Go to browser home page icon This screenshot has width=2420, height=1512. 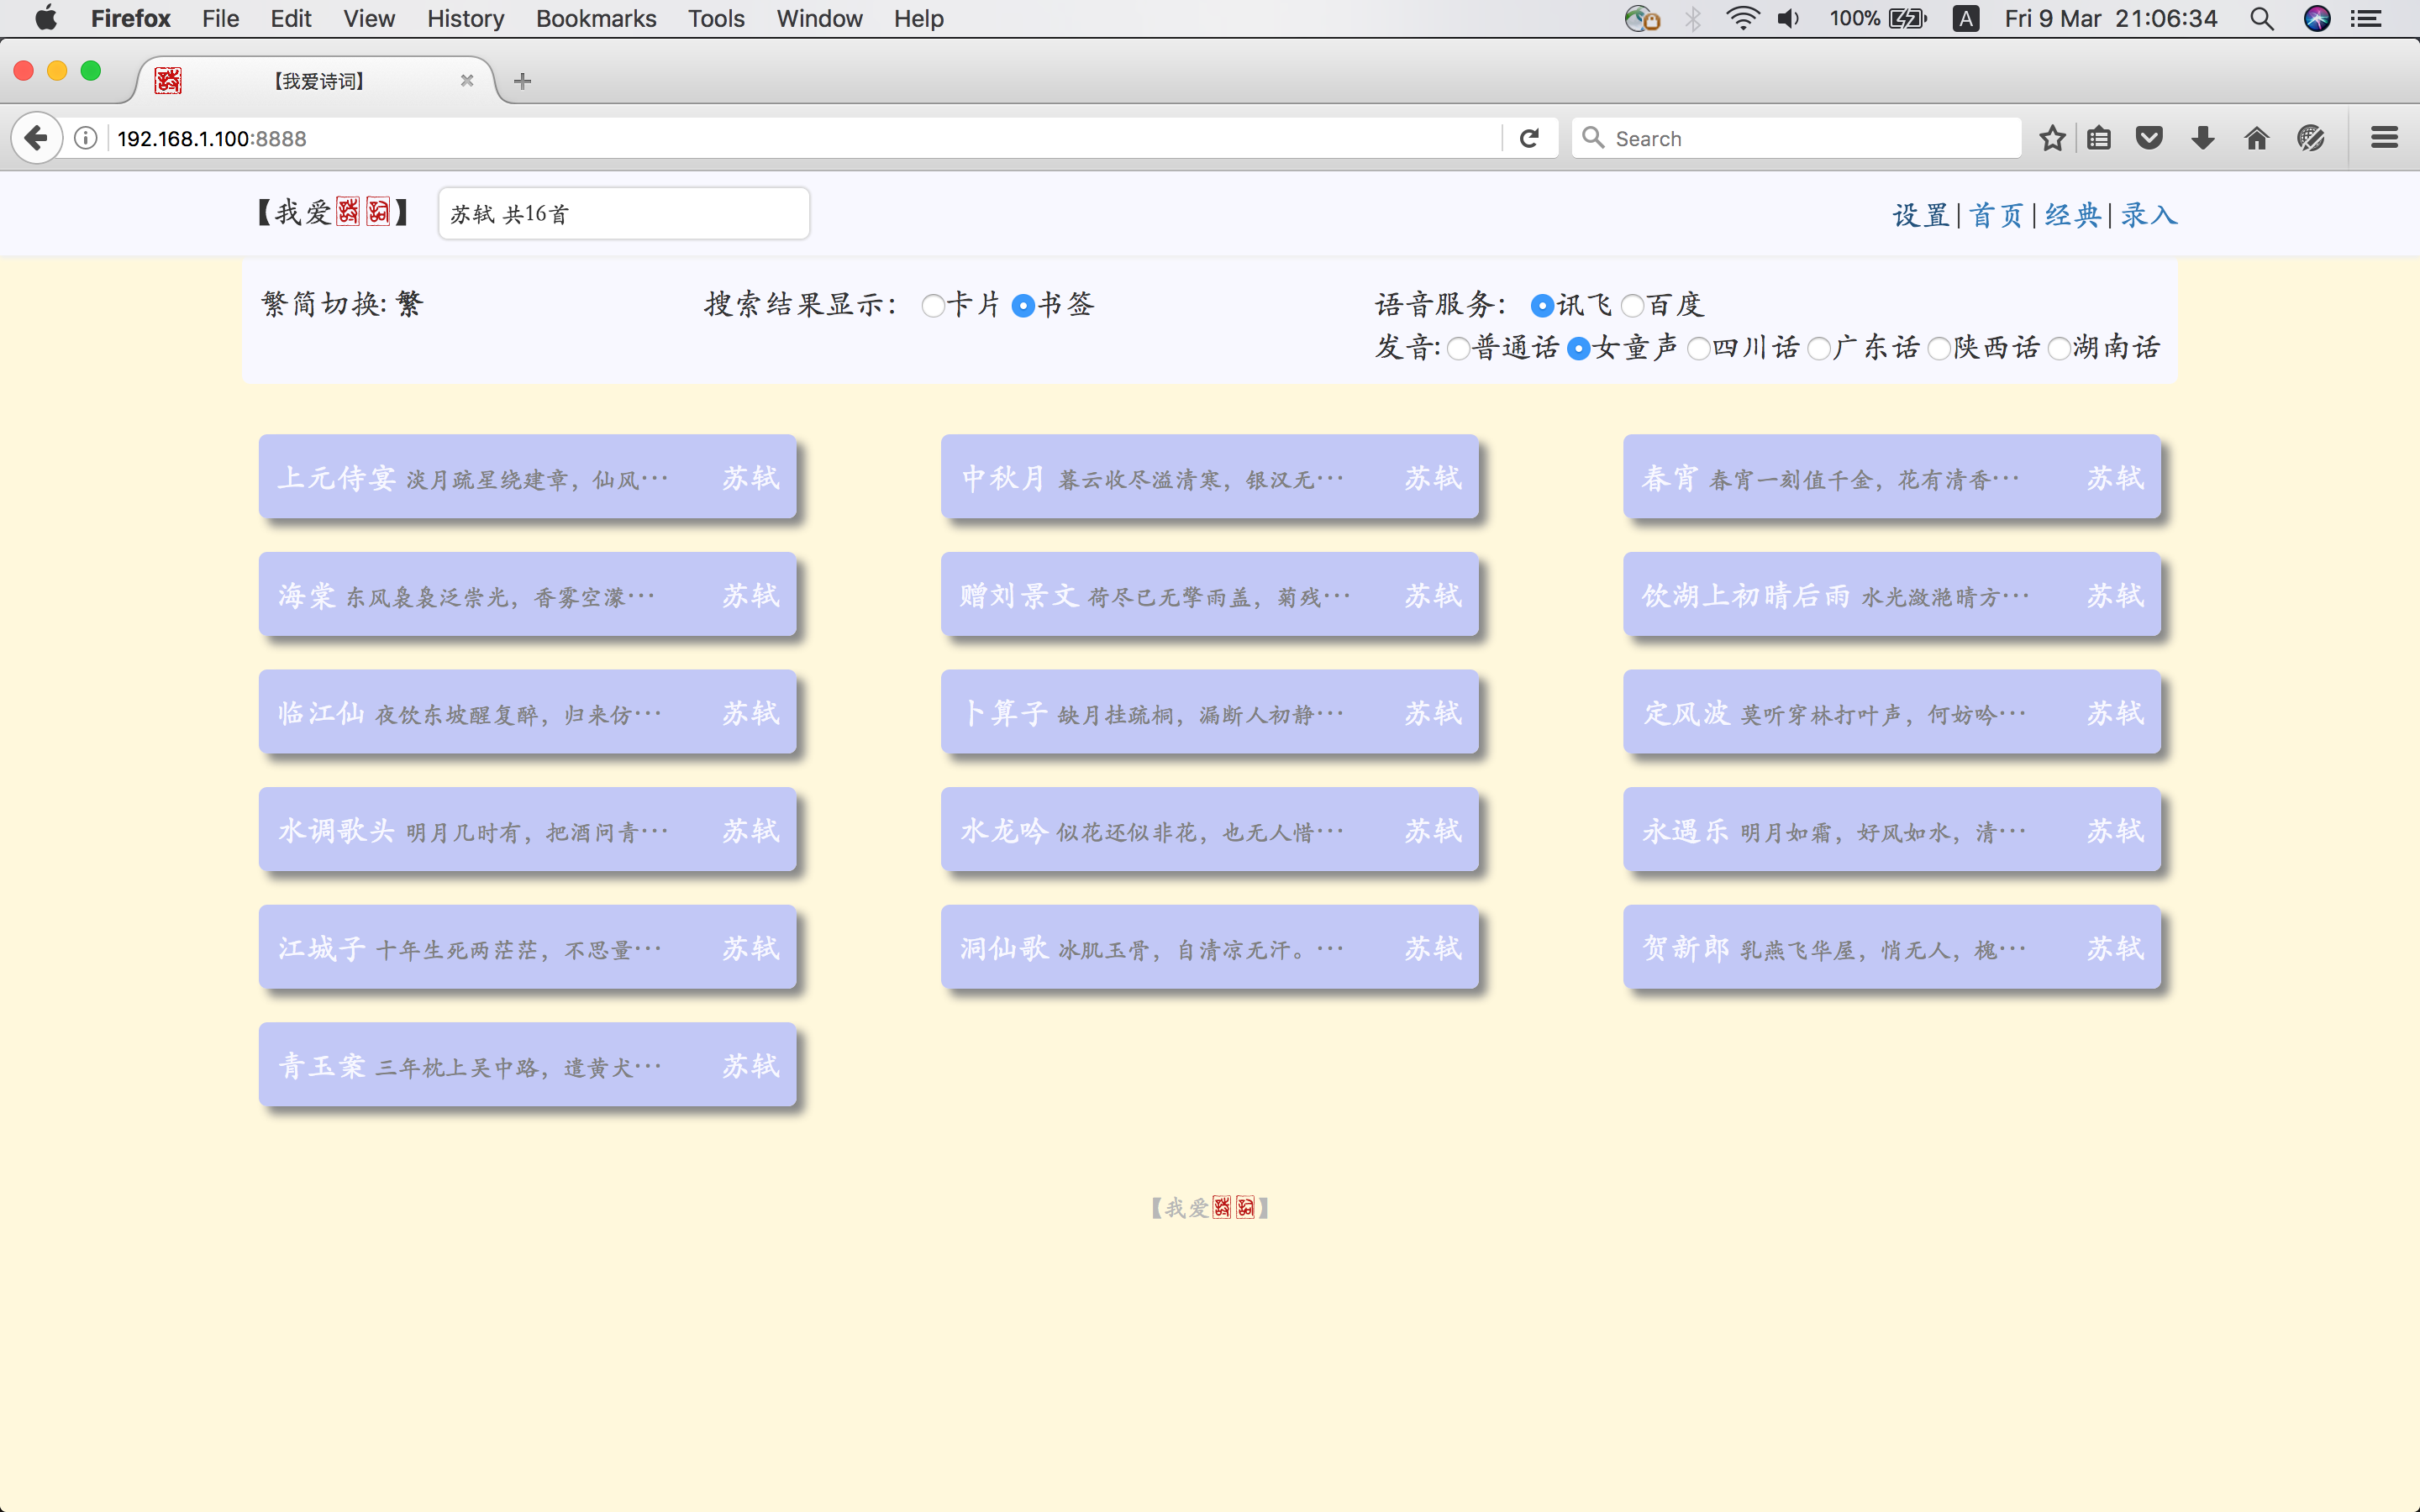pos(2256,138)
